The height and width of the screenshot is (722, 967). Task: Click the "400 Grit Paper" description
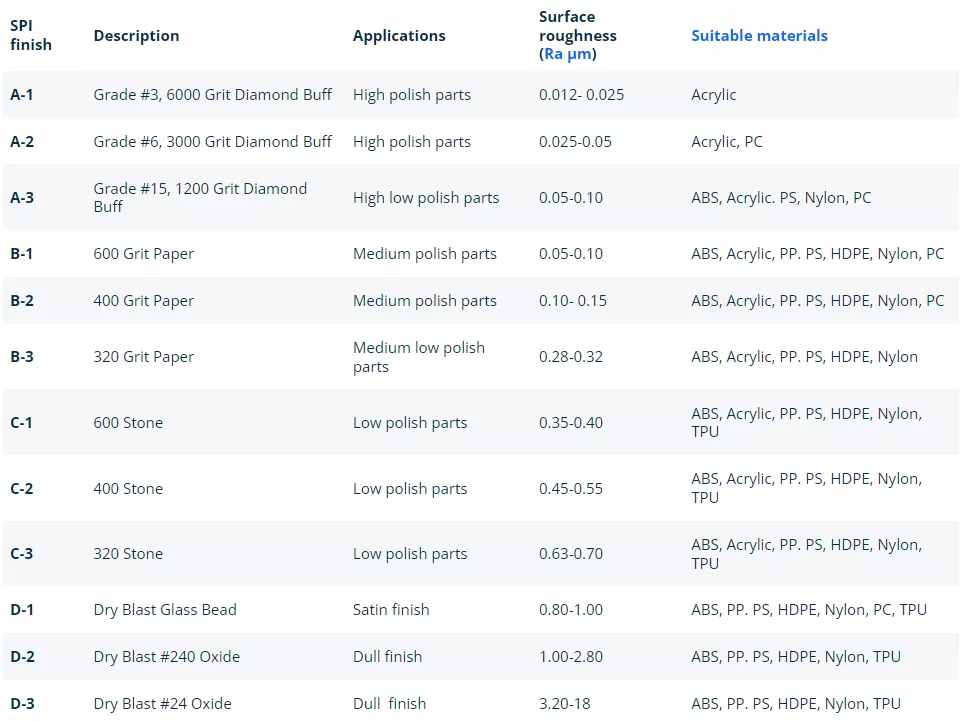143,301
